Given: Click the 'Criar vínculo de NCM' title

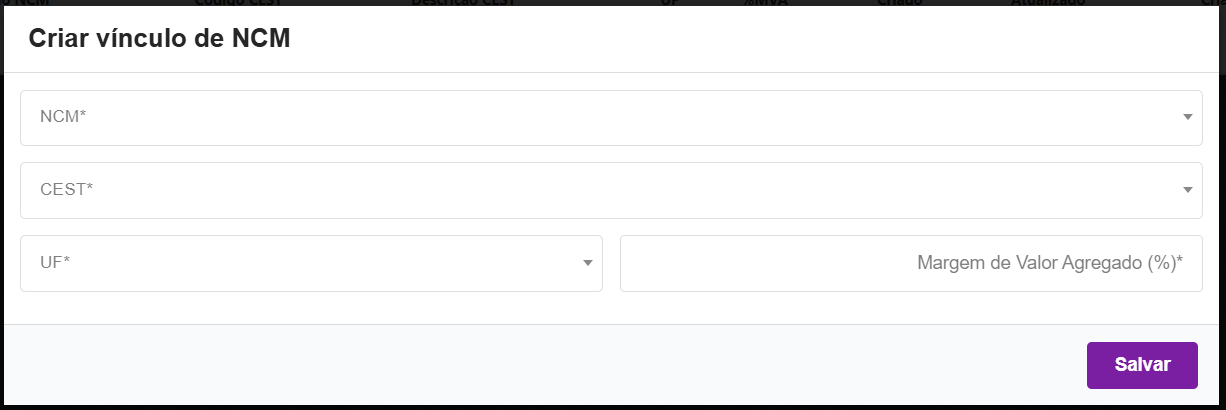Looking at the screenshot, I should (159, 39).
